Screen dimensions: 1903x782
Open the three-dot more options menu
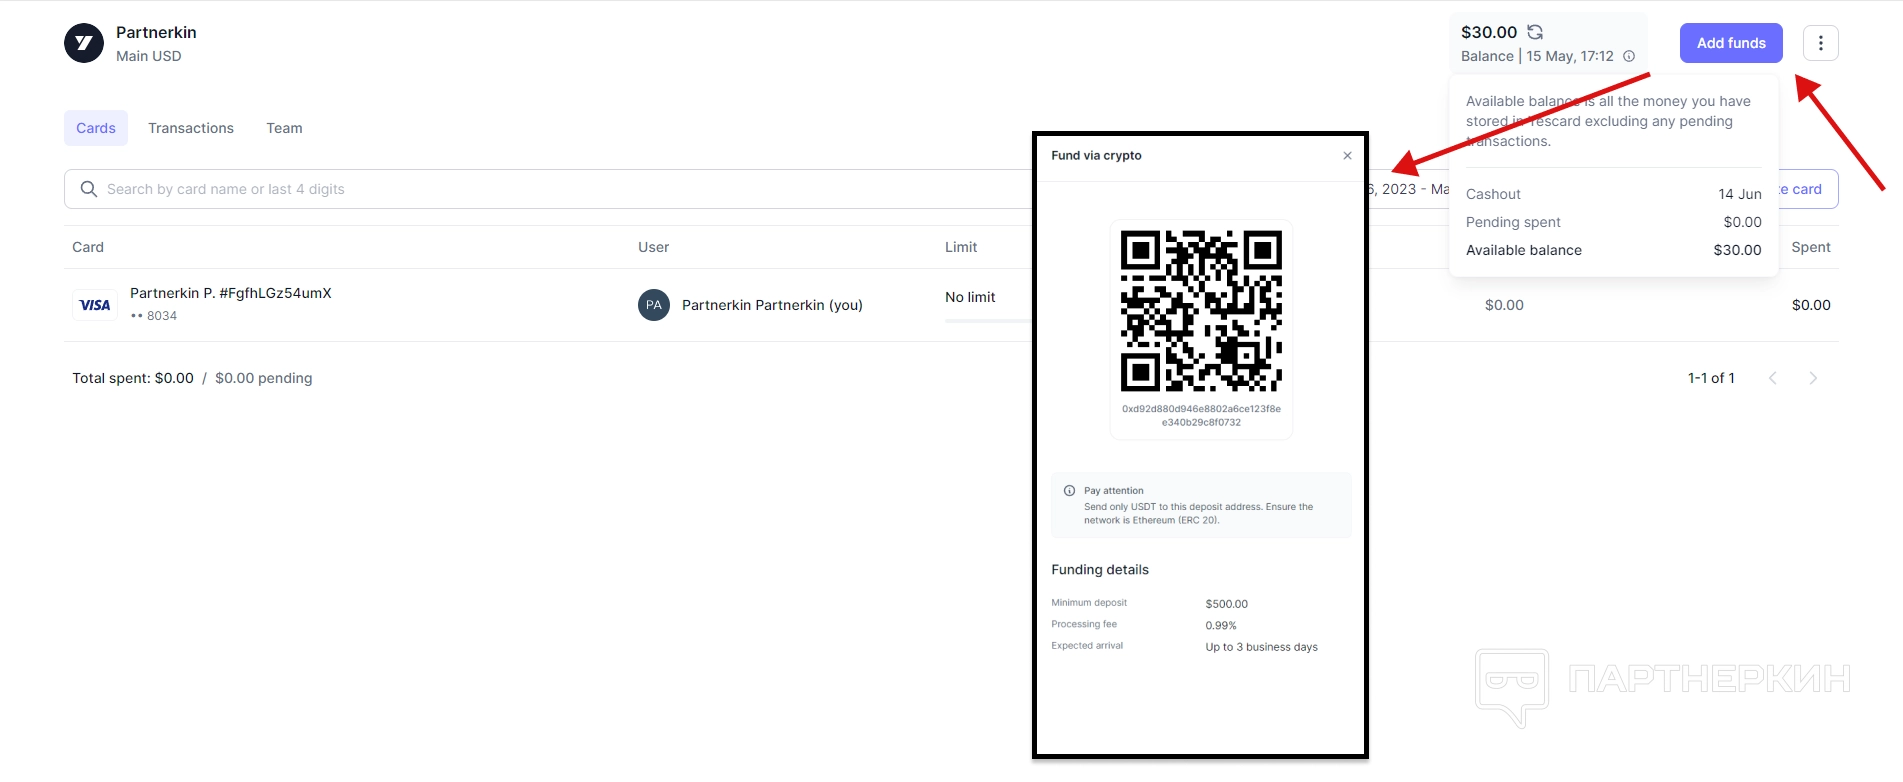(x=1821, y=43)
